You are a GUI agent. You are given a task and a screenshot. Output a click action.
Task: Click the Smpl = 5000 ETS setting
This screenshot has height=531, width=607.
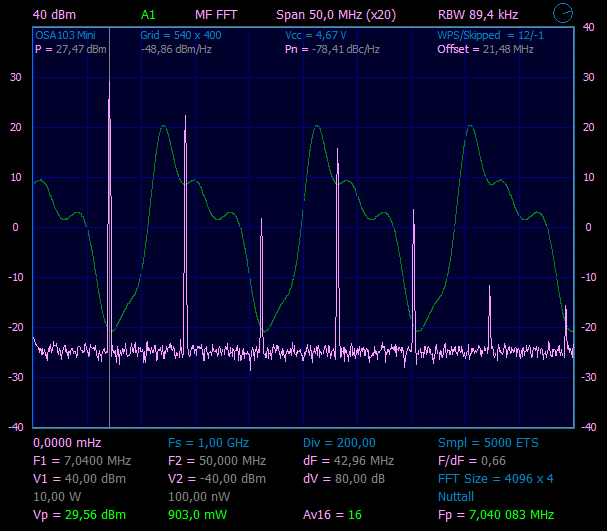[487, 442]
